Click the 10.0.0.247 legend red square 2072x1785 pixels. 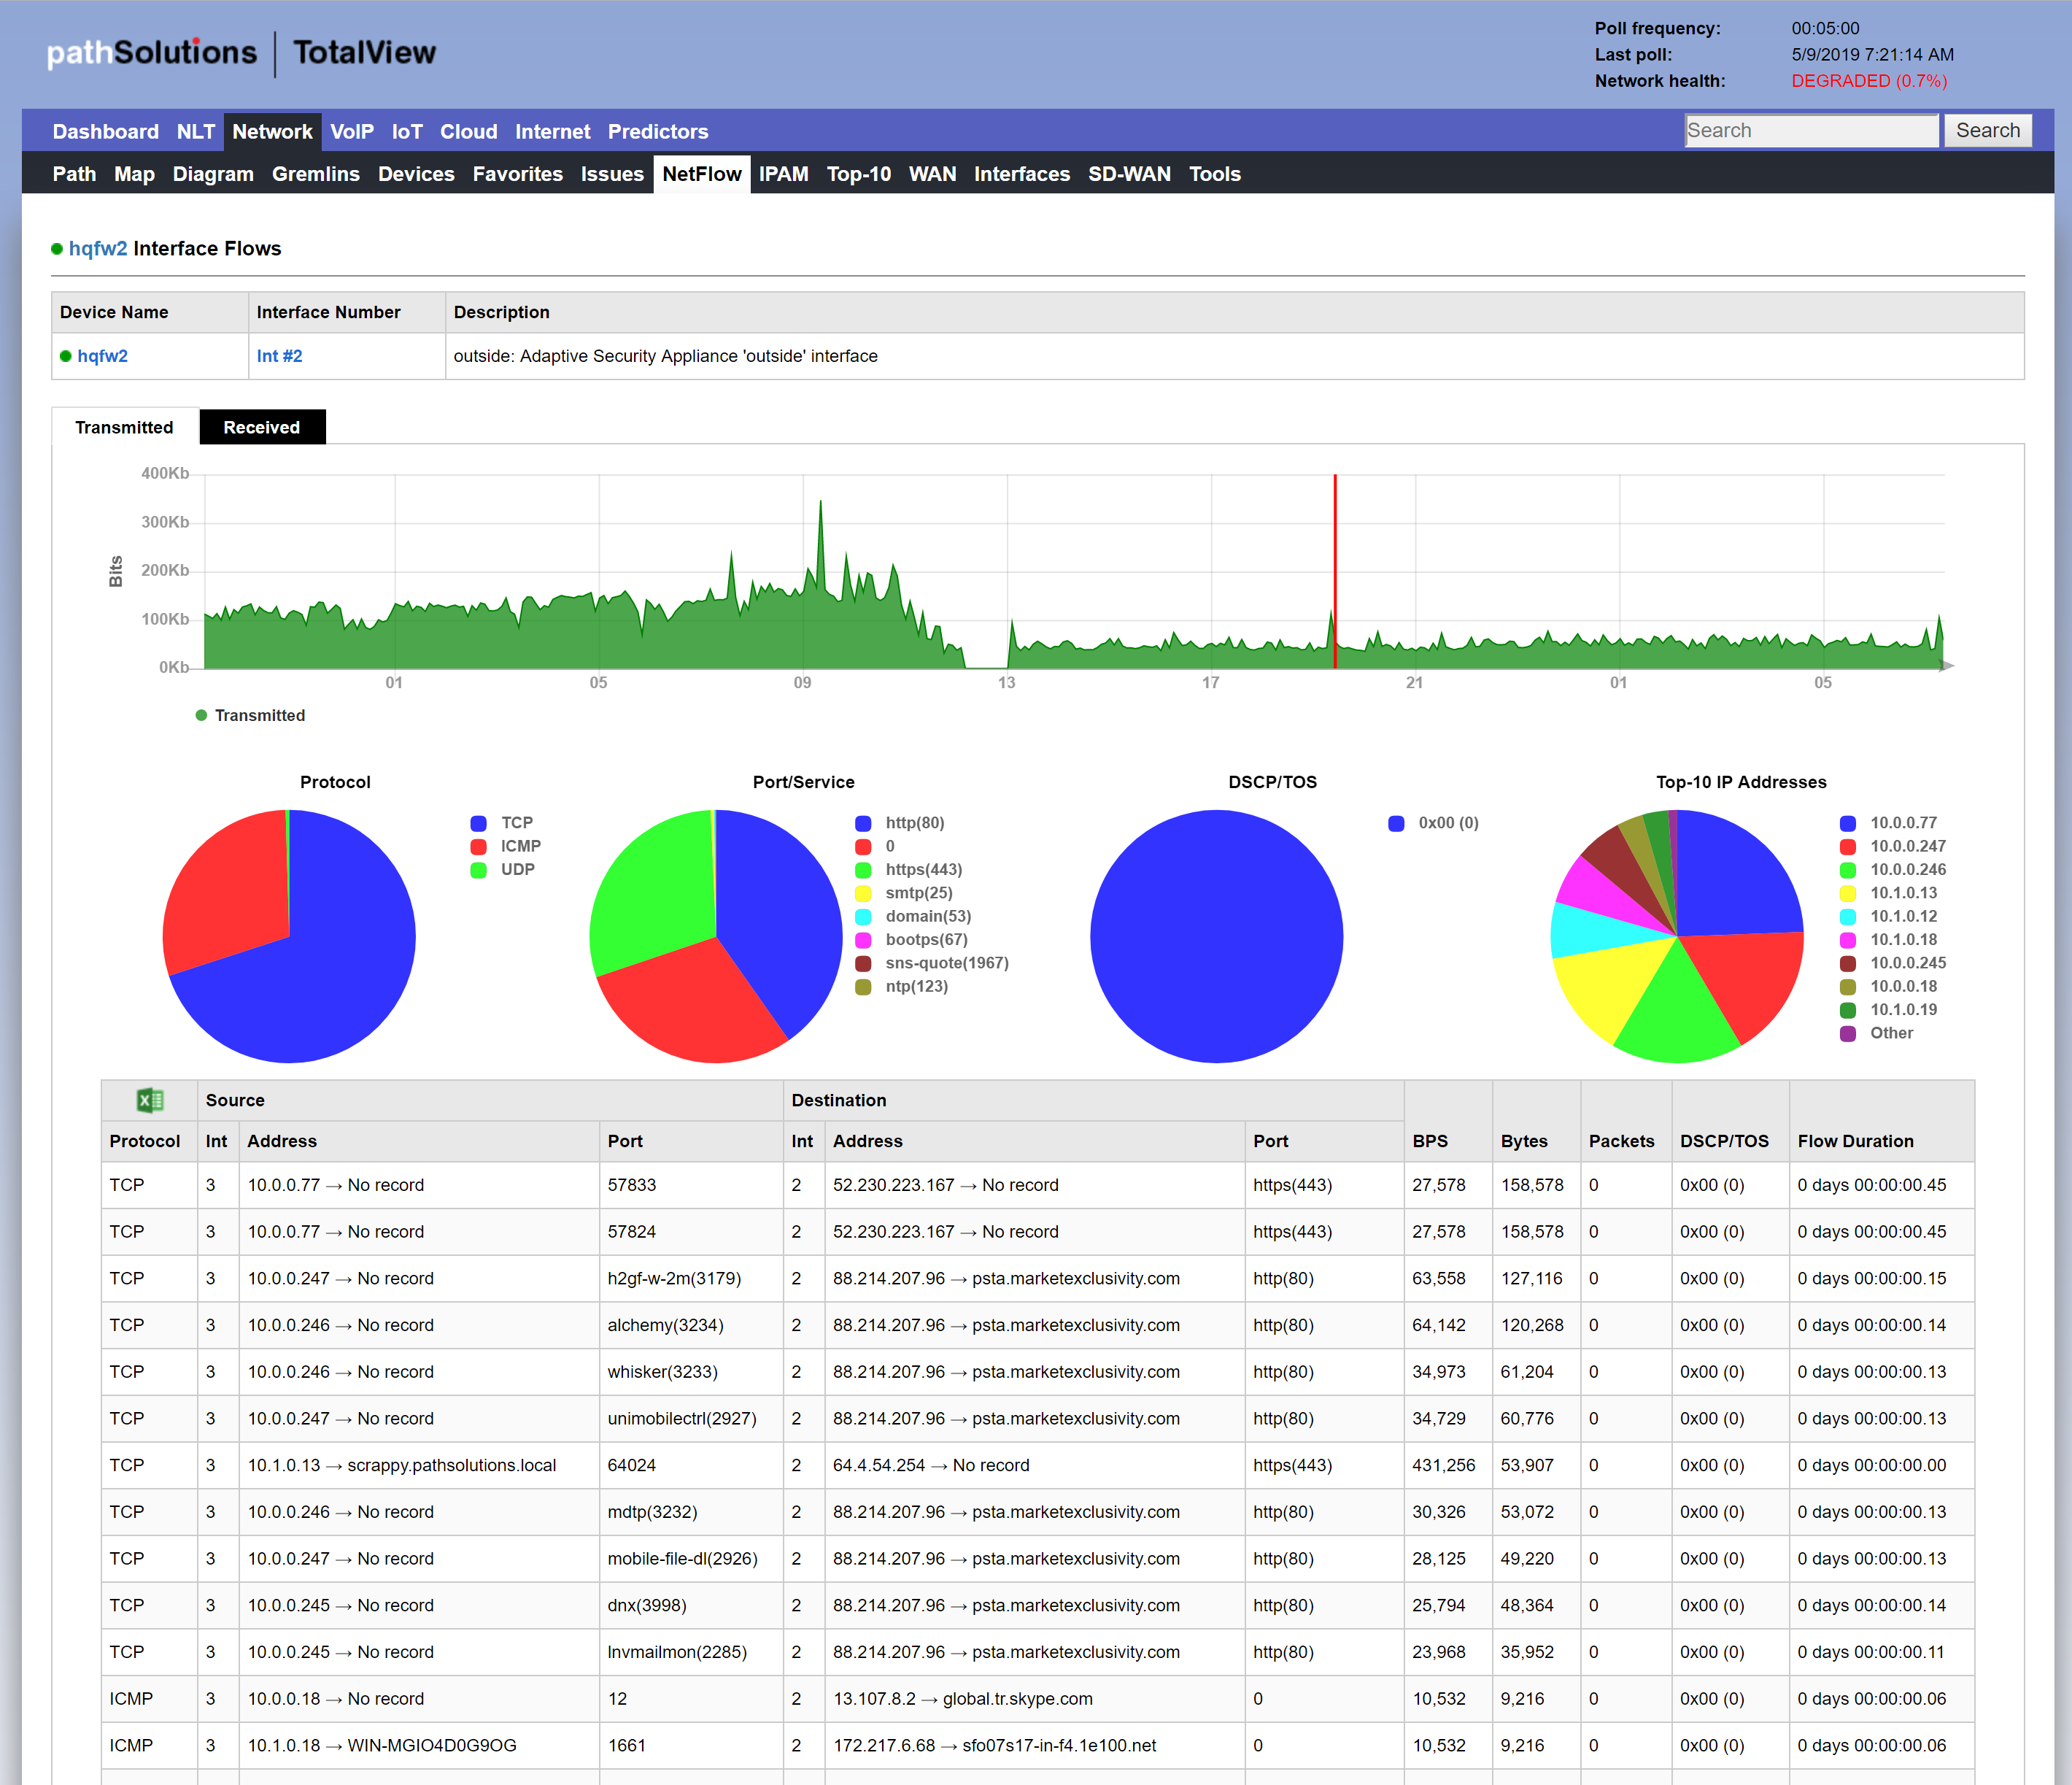[x=1848, y=847]
